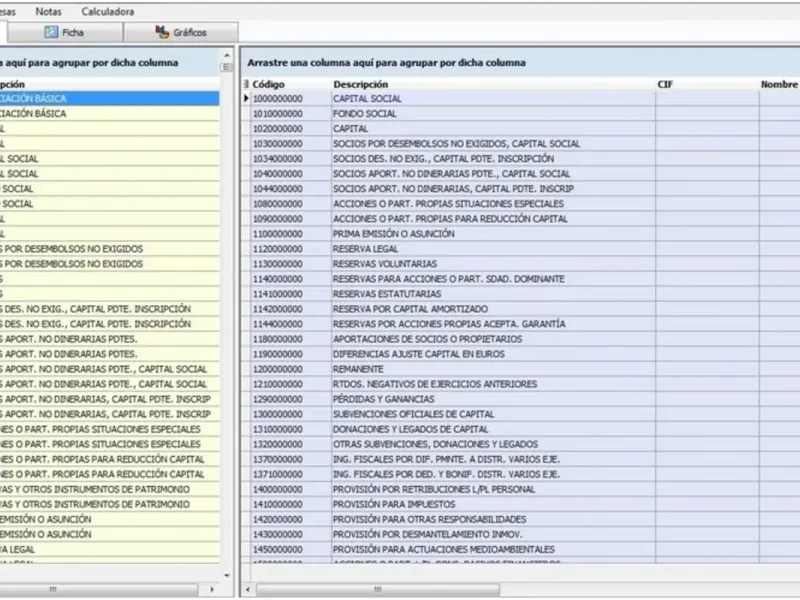Select SOCIOS APORT. NO DINERARIAS PDTE., CAPITAL SOCIAL in right grid
800x600 pixels.
(452, 174)
